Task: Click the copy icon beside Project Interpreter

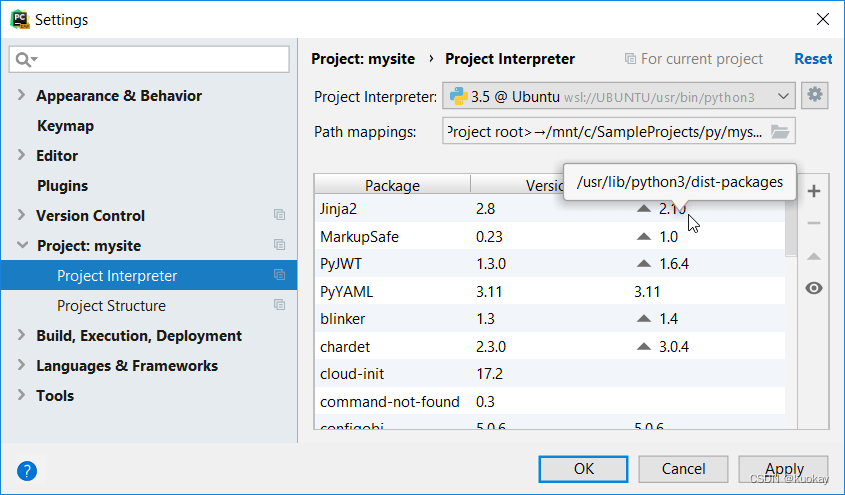Action: click(279, 275)
